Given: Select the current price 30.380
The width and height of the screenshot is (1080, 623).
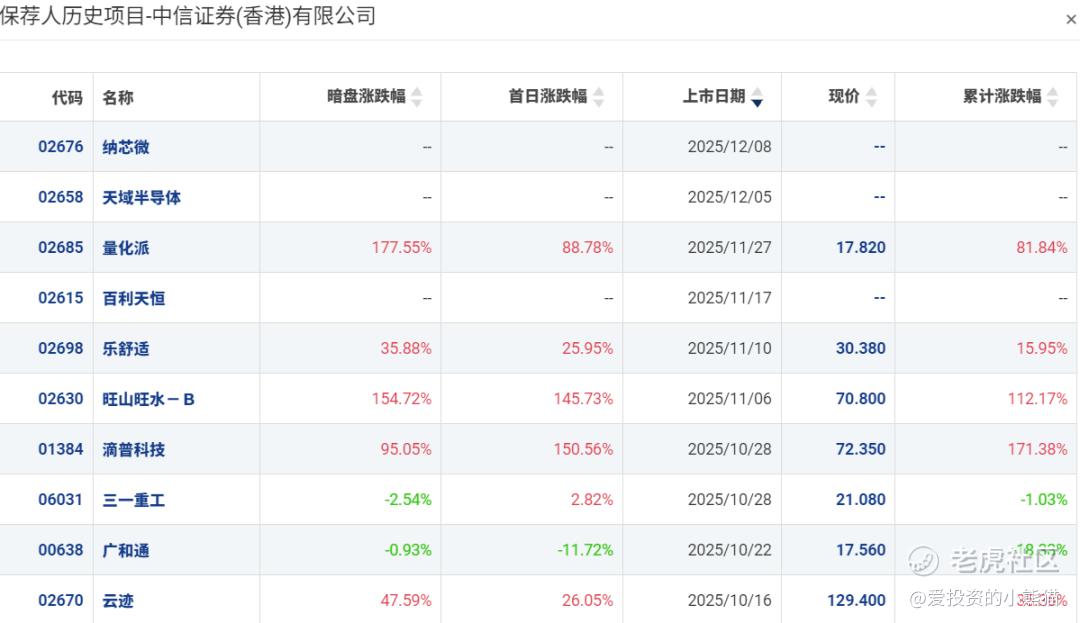Looking at the screenshot, I should coord(861,348).
